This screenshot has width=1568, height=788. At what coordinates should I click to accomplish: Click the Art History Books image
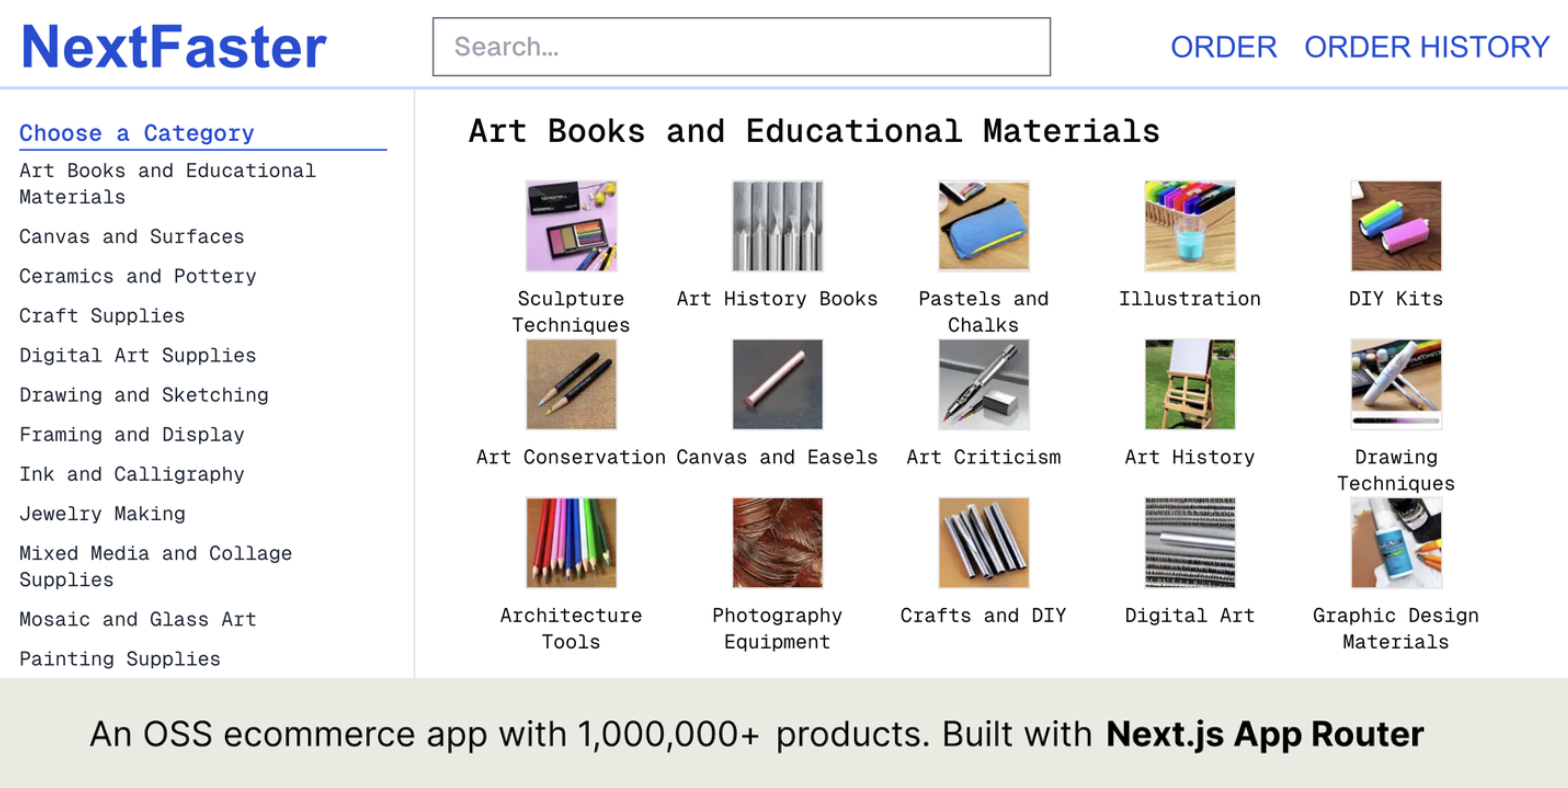point(777,226)
